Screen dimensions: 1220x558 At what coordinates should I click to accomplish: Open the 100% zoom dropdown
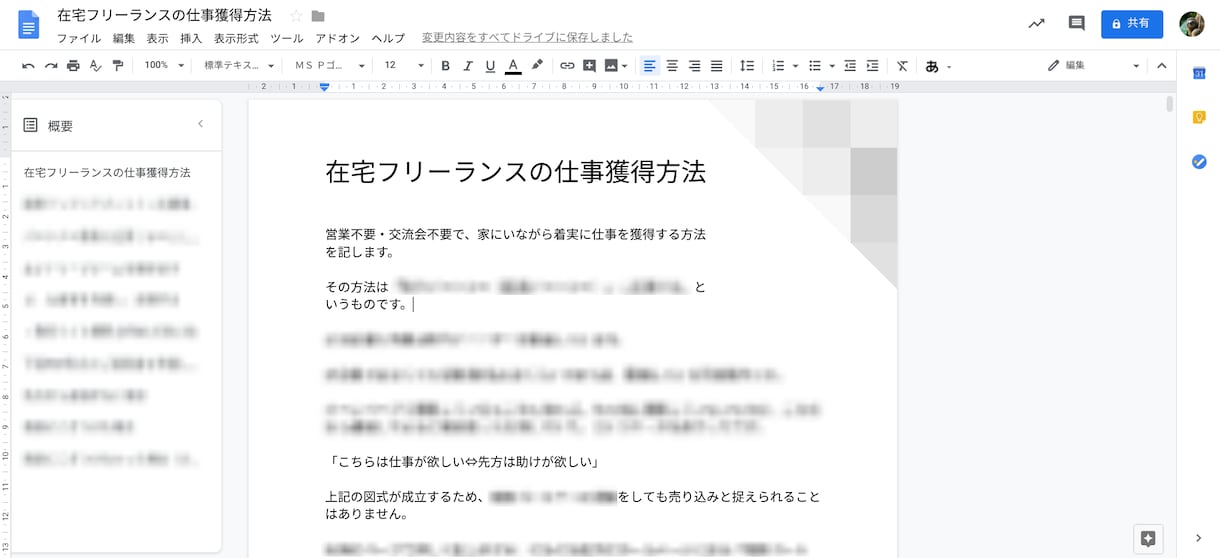tap(164, 65)
